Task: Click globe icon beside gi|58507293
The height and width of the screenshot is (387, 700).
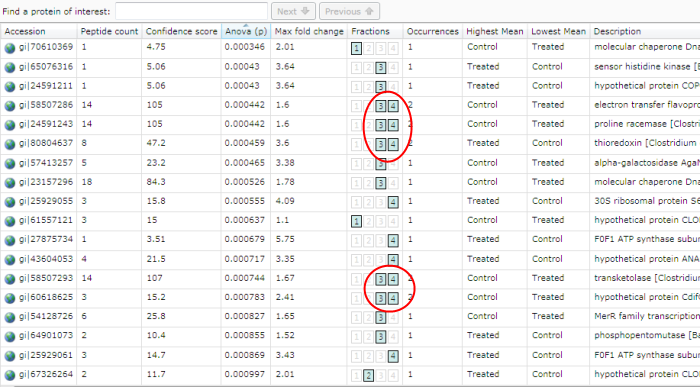Action: 10,279
